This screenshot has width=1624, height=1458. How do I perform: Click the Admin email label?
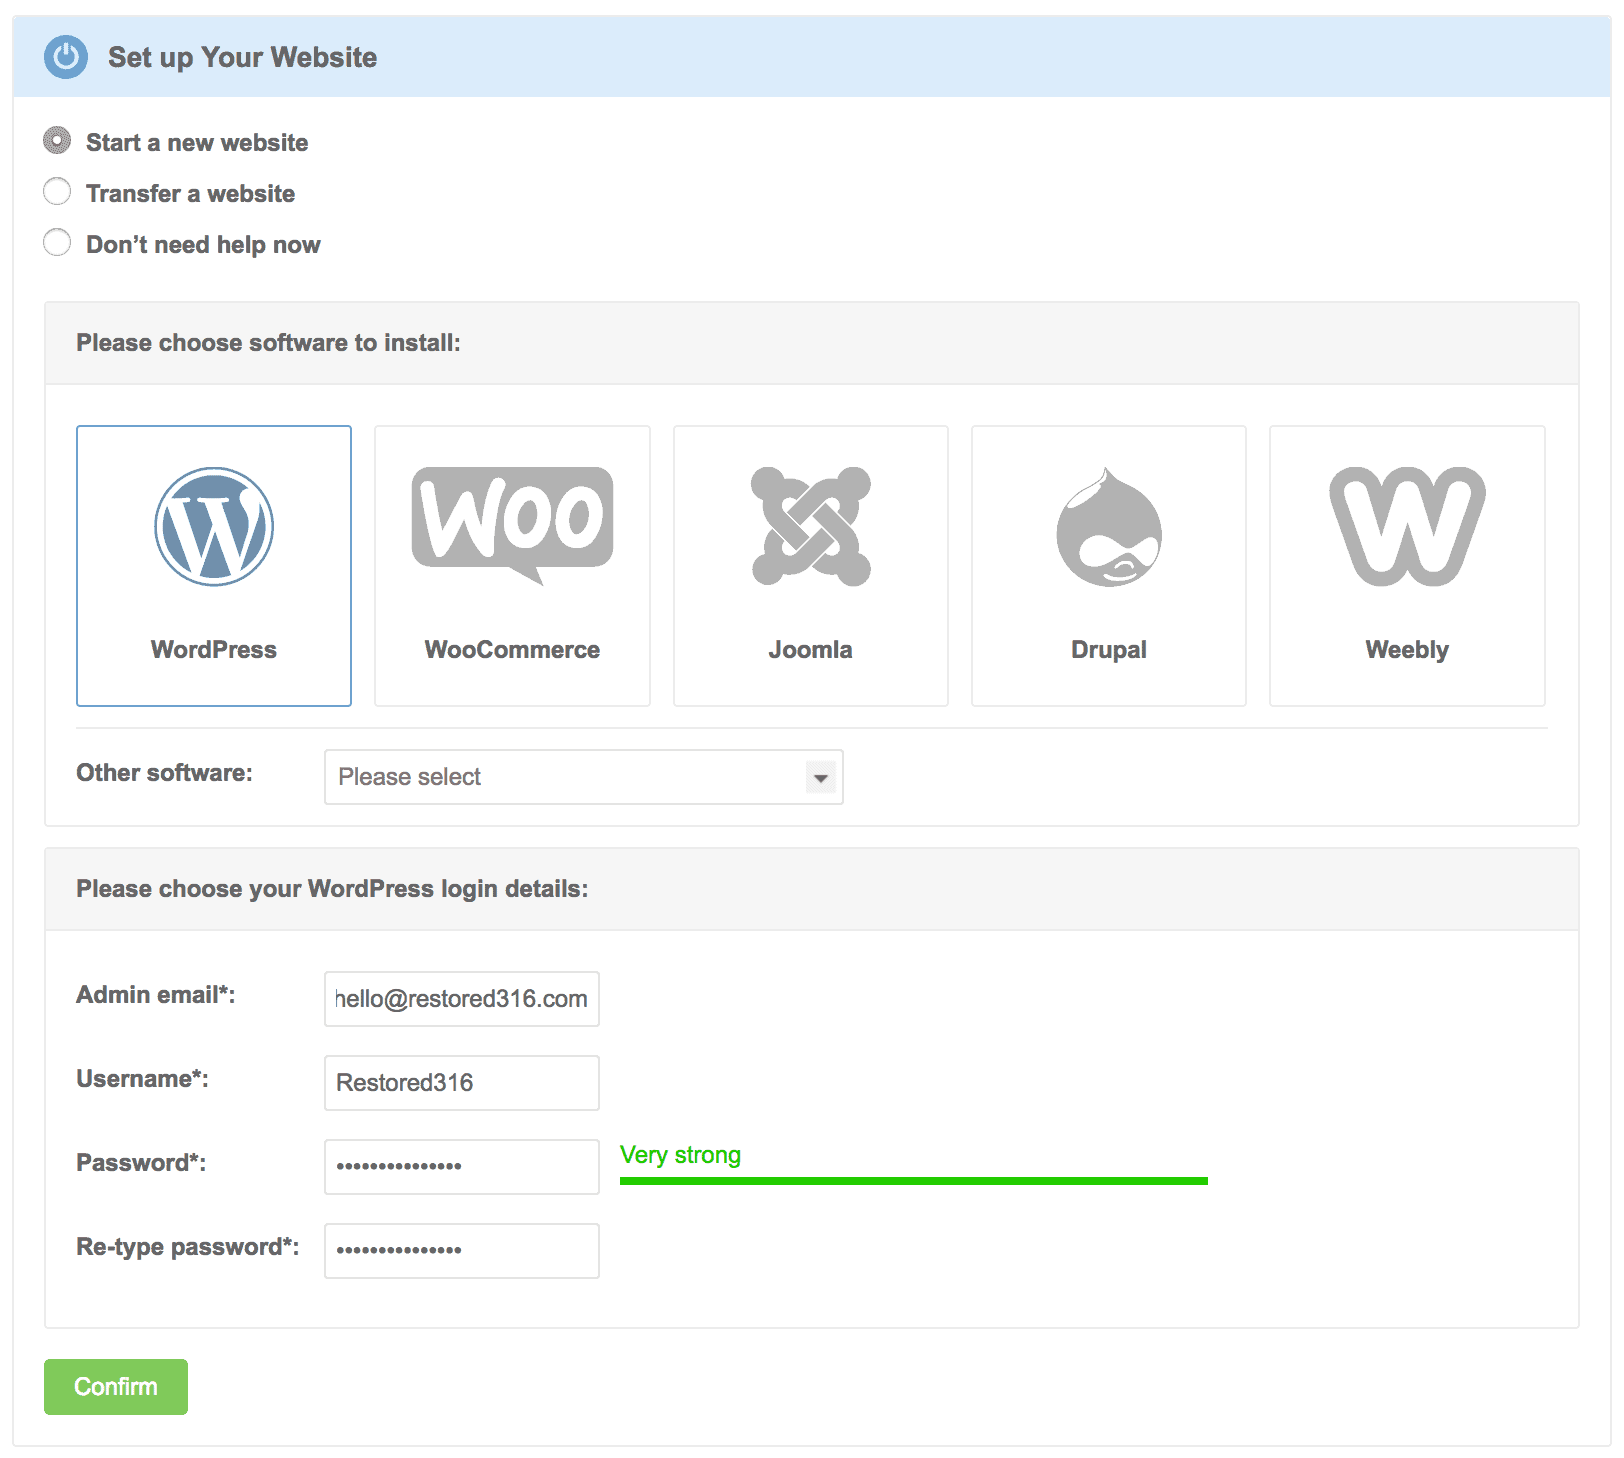pos(156,995)
